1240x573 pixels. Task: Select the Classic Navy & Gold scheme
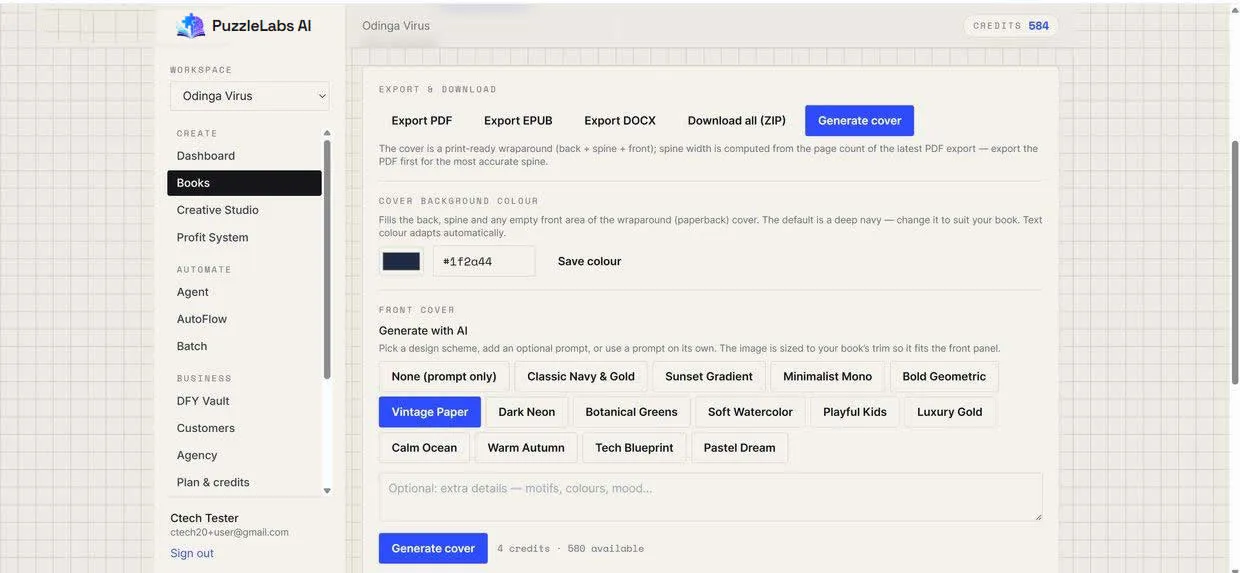pyautogui.click(x=581, y=376)
